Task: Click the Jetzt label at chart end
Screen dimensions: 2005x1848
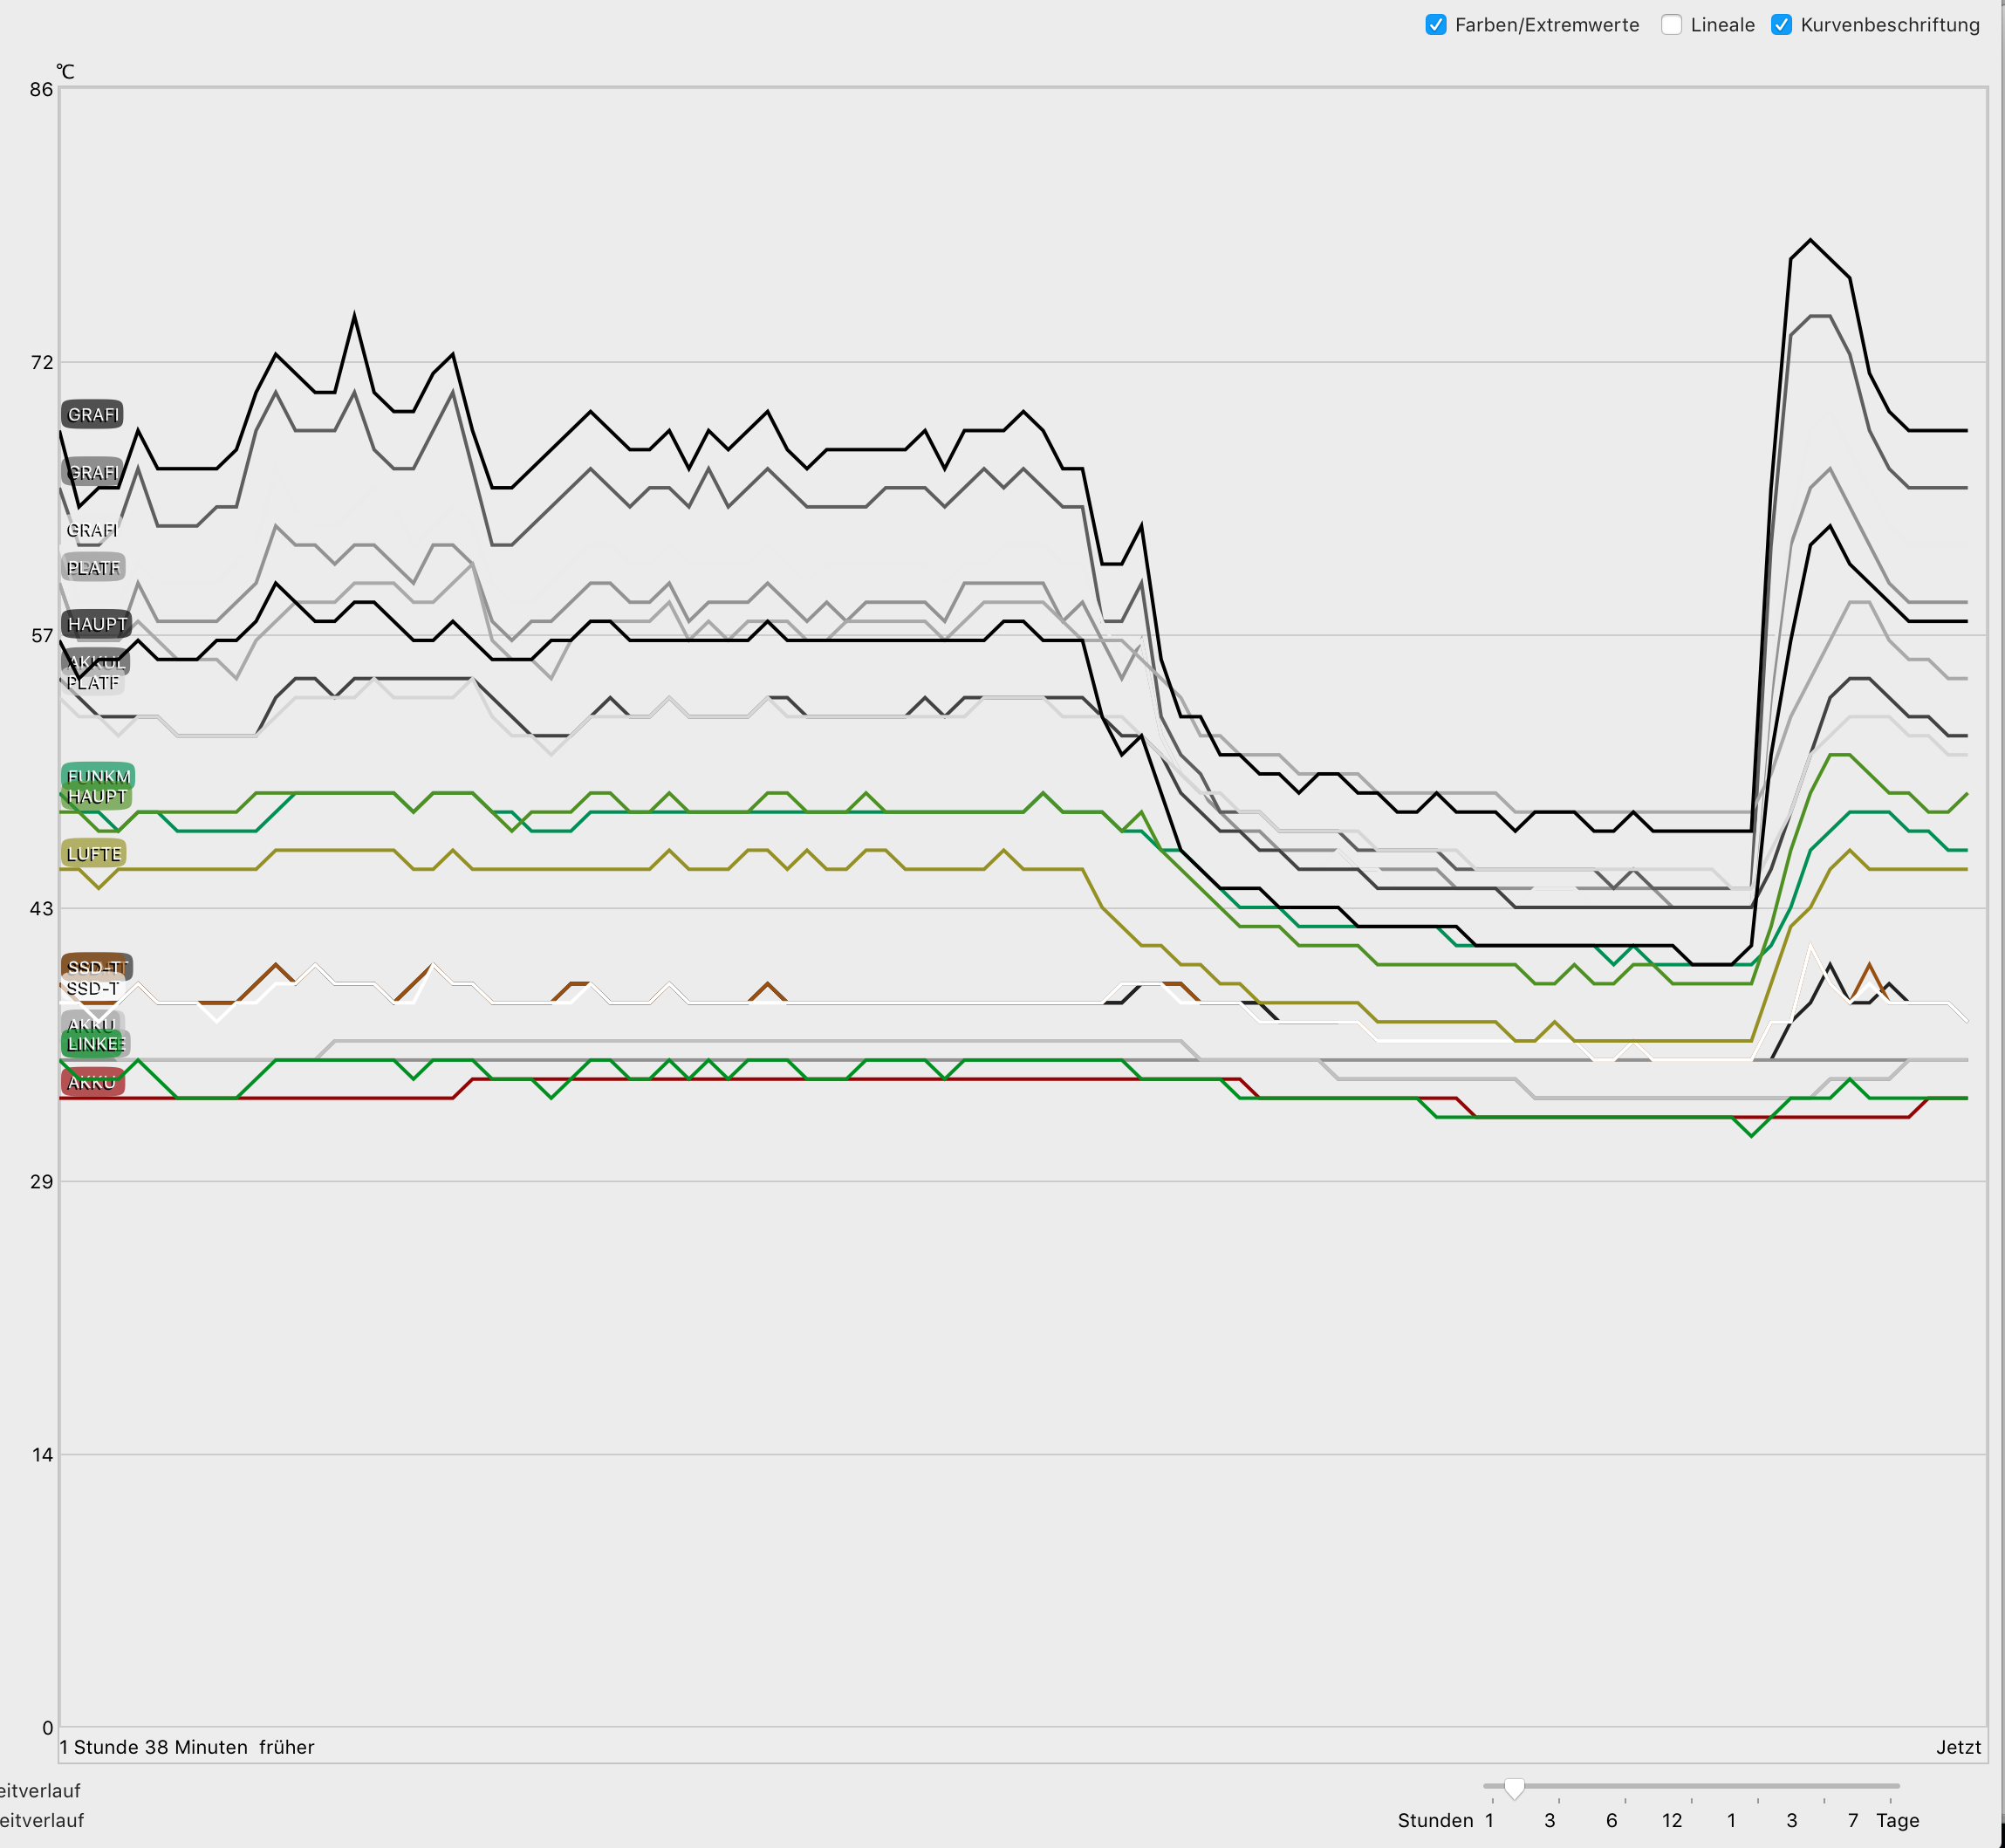Action: coord(1957,1747)
